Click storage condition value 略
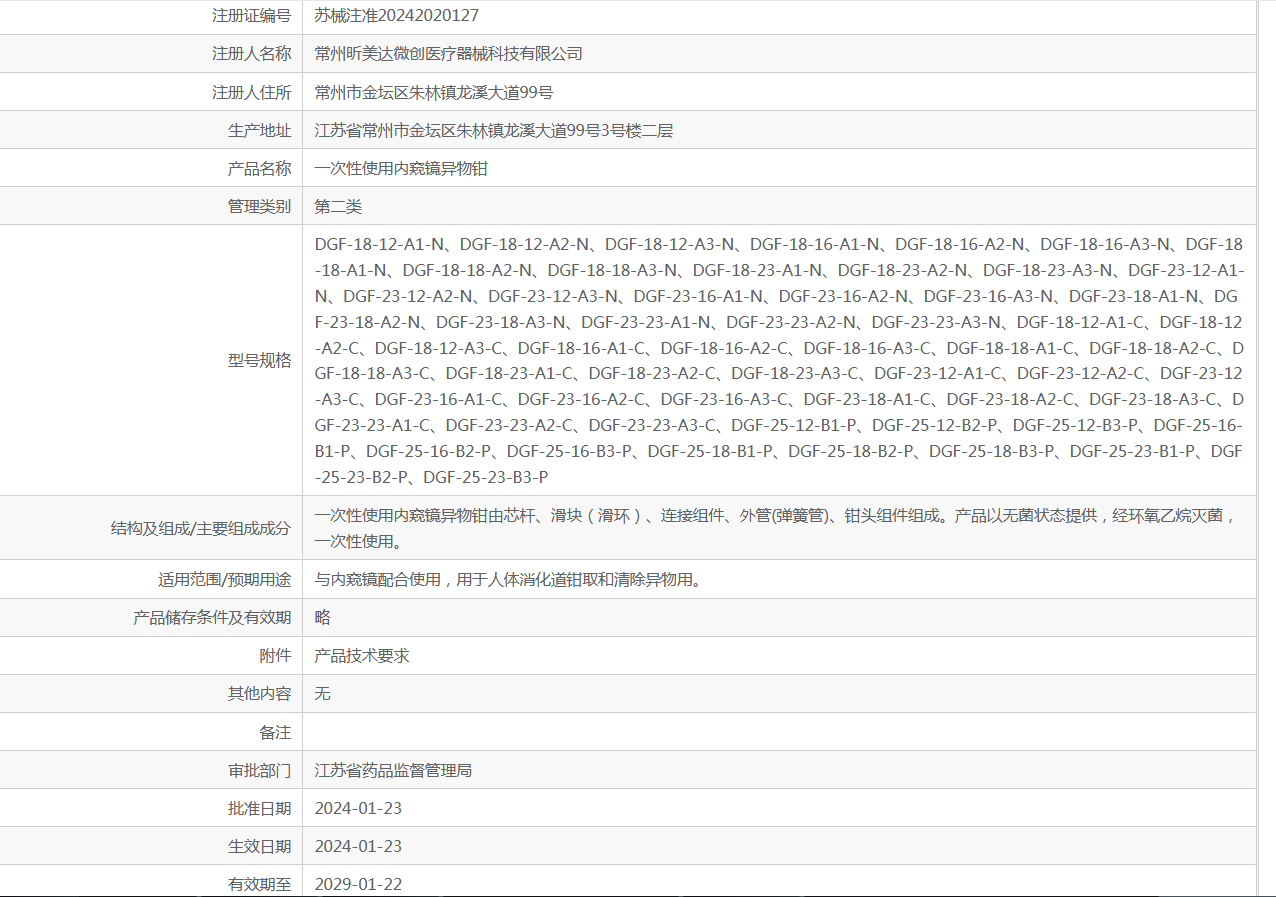Screen dimensions: 1276x897 pyautogui.click(x=322, y=617)
